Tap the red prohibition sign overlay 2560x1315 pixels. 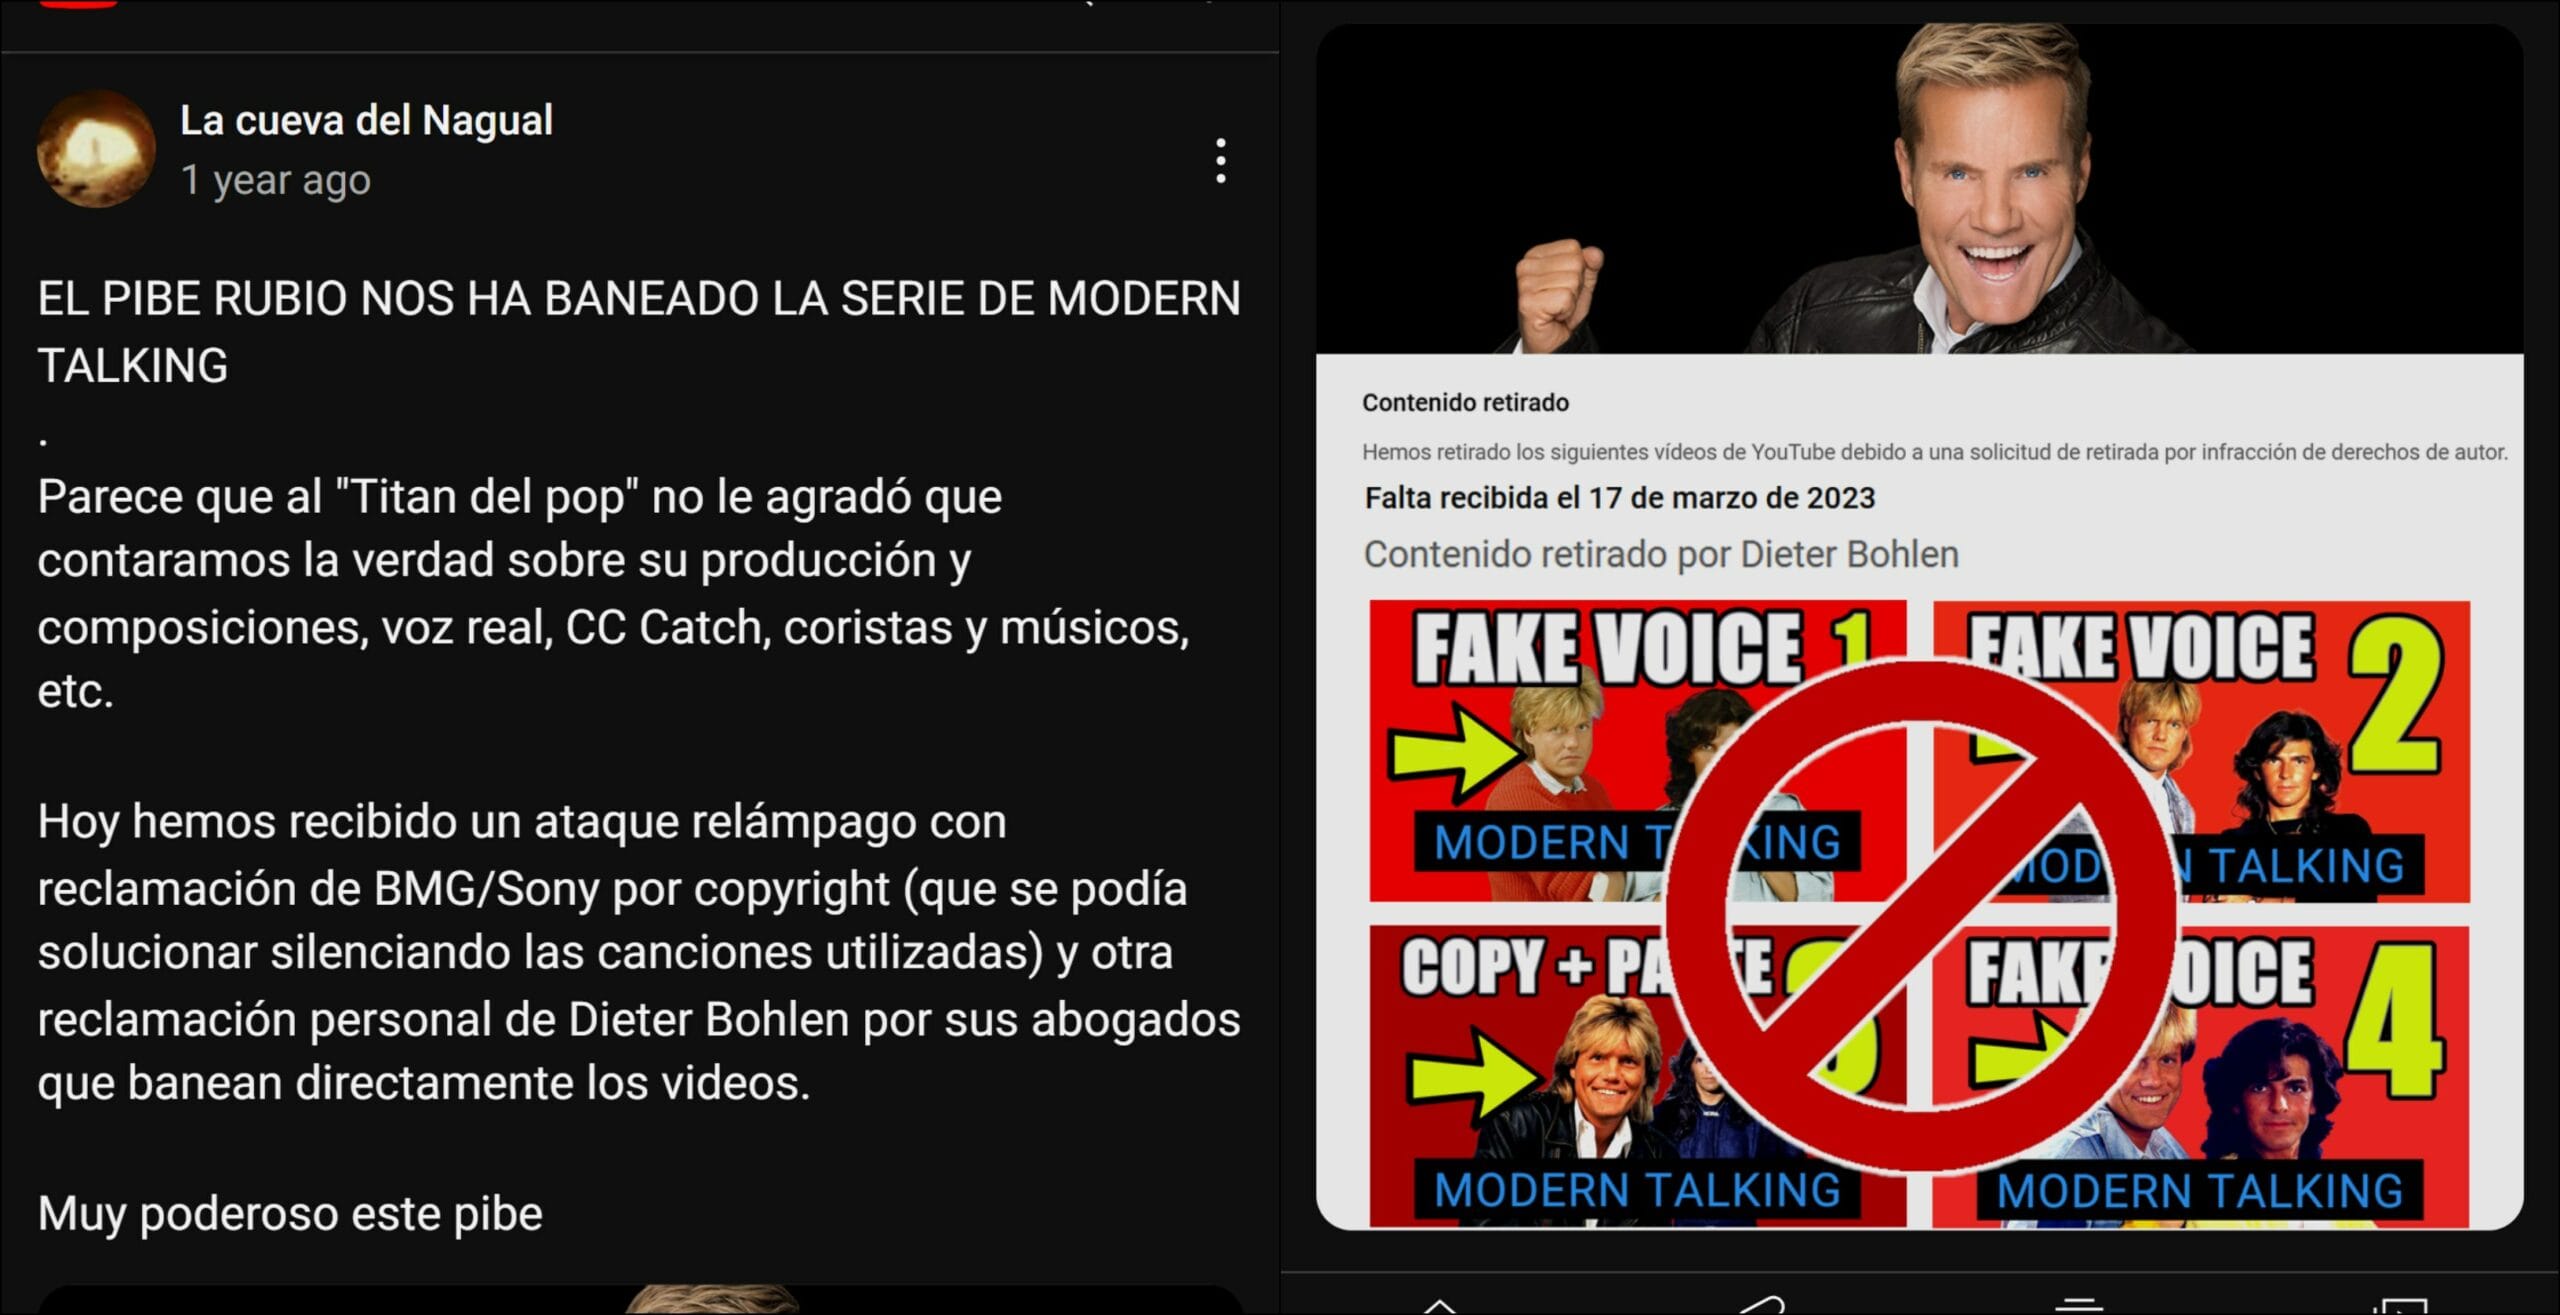click(x=1920, y=915)
